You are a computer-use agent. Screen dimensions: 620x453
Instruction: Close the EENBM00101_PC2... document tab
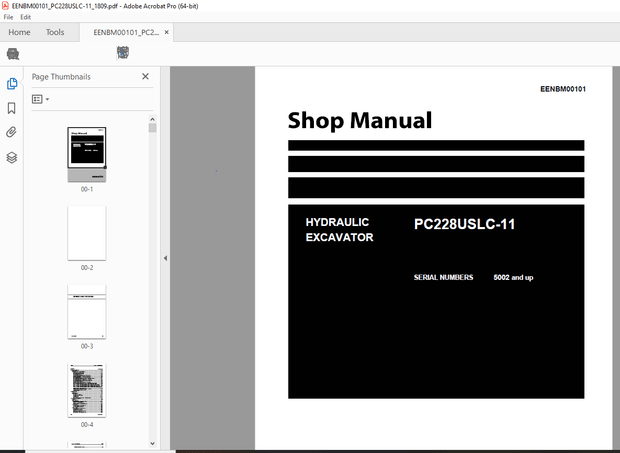[x=166, y=32]
